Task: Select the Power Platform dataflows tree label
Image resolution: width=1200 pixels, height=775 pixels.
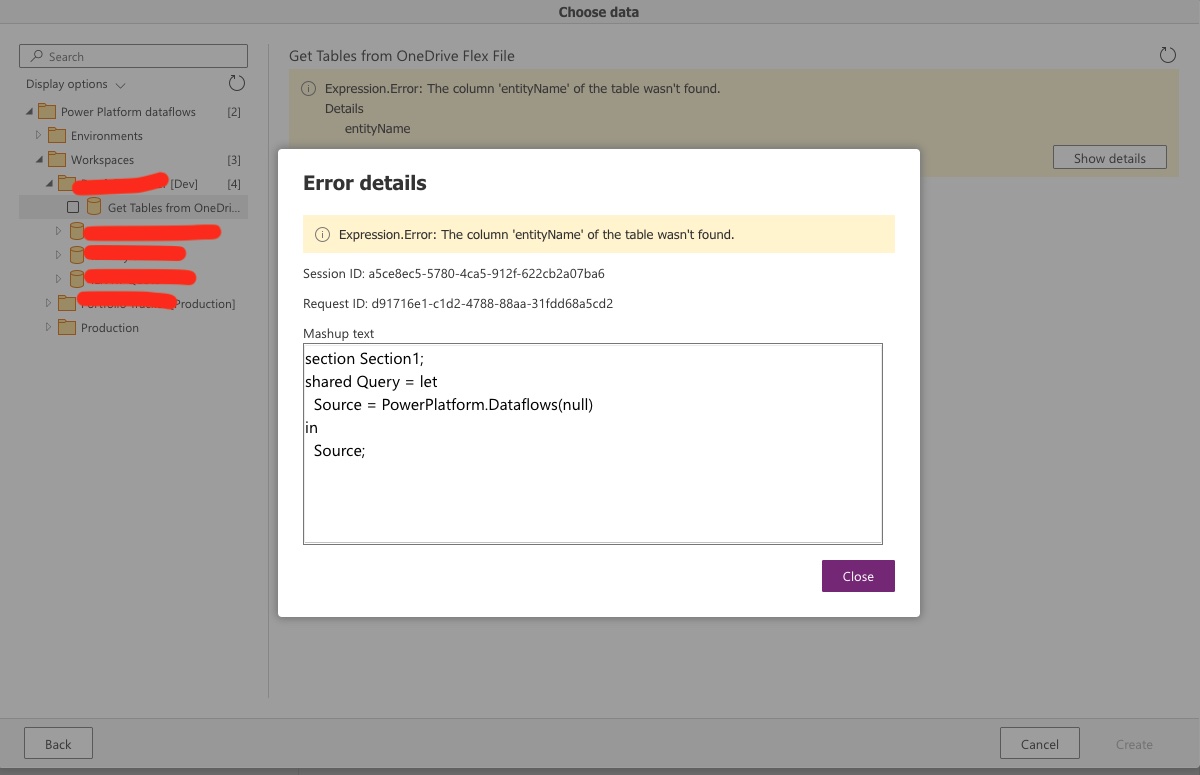Action: [x=128, y=112]
